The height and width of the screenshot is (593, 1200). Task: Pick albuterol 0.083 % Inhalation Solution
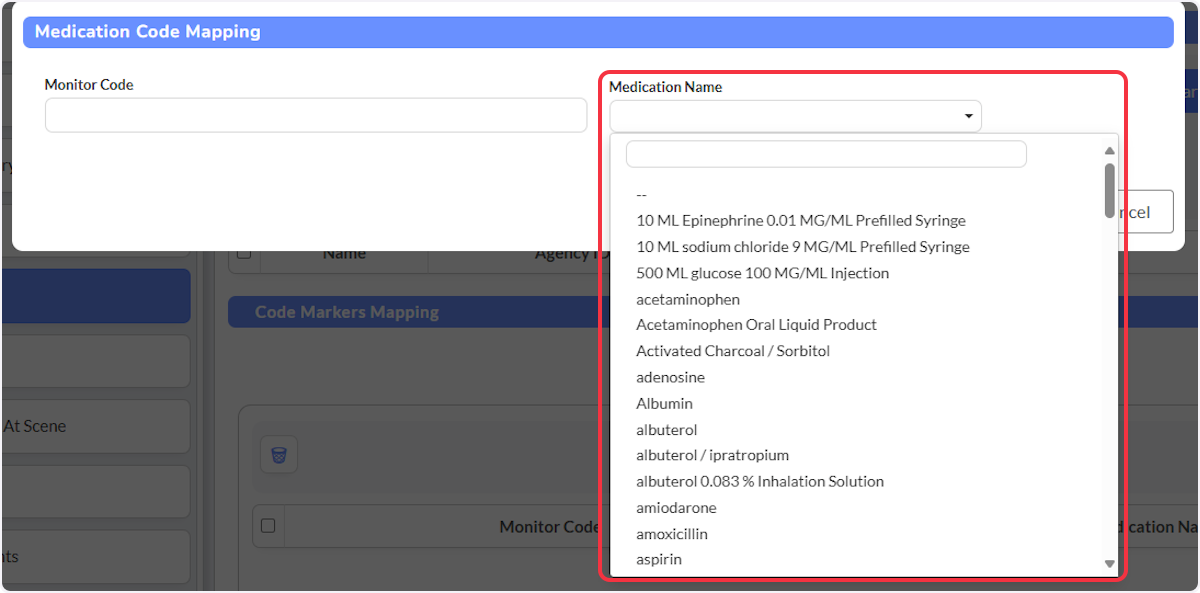coord(760,481)
